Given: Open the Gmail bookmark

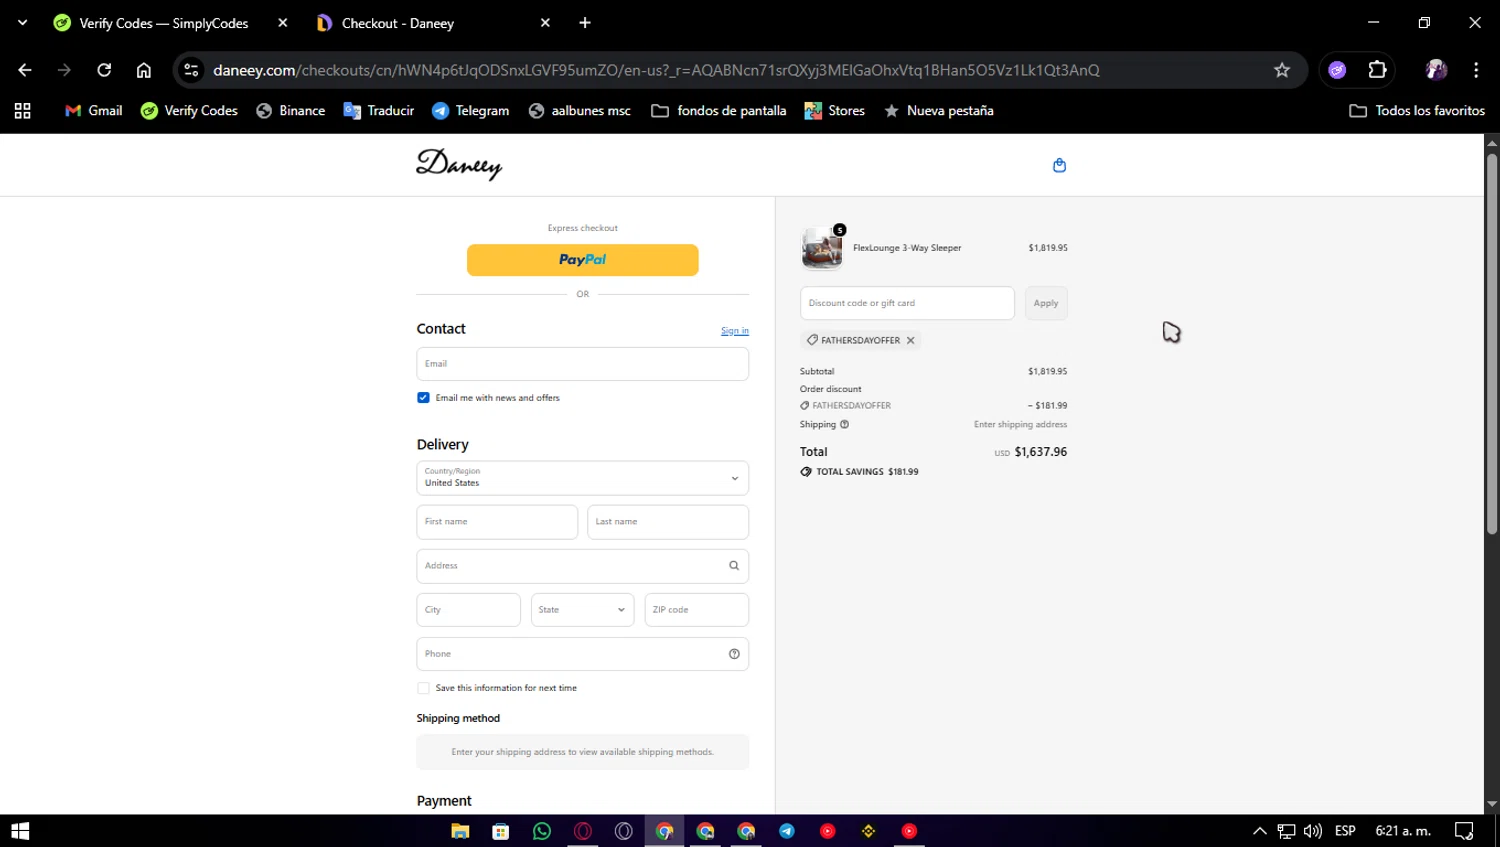Looking at the screenshot, I should pos(93,111).
